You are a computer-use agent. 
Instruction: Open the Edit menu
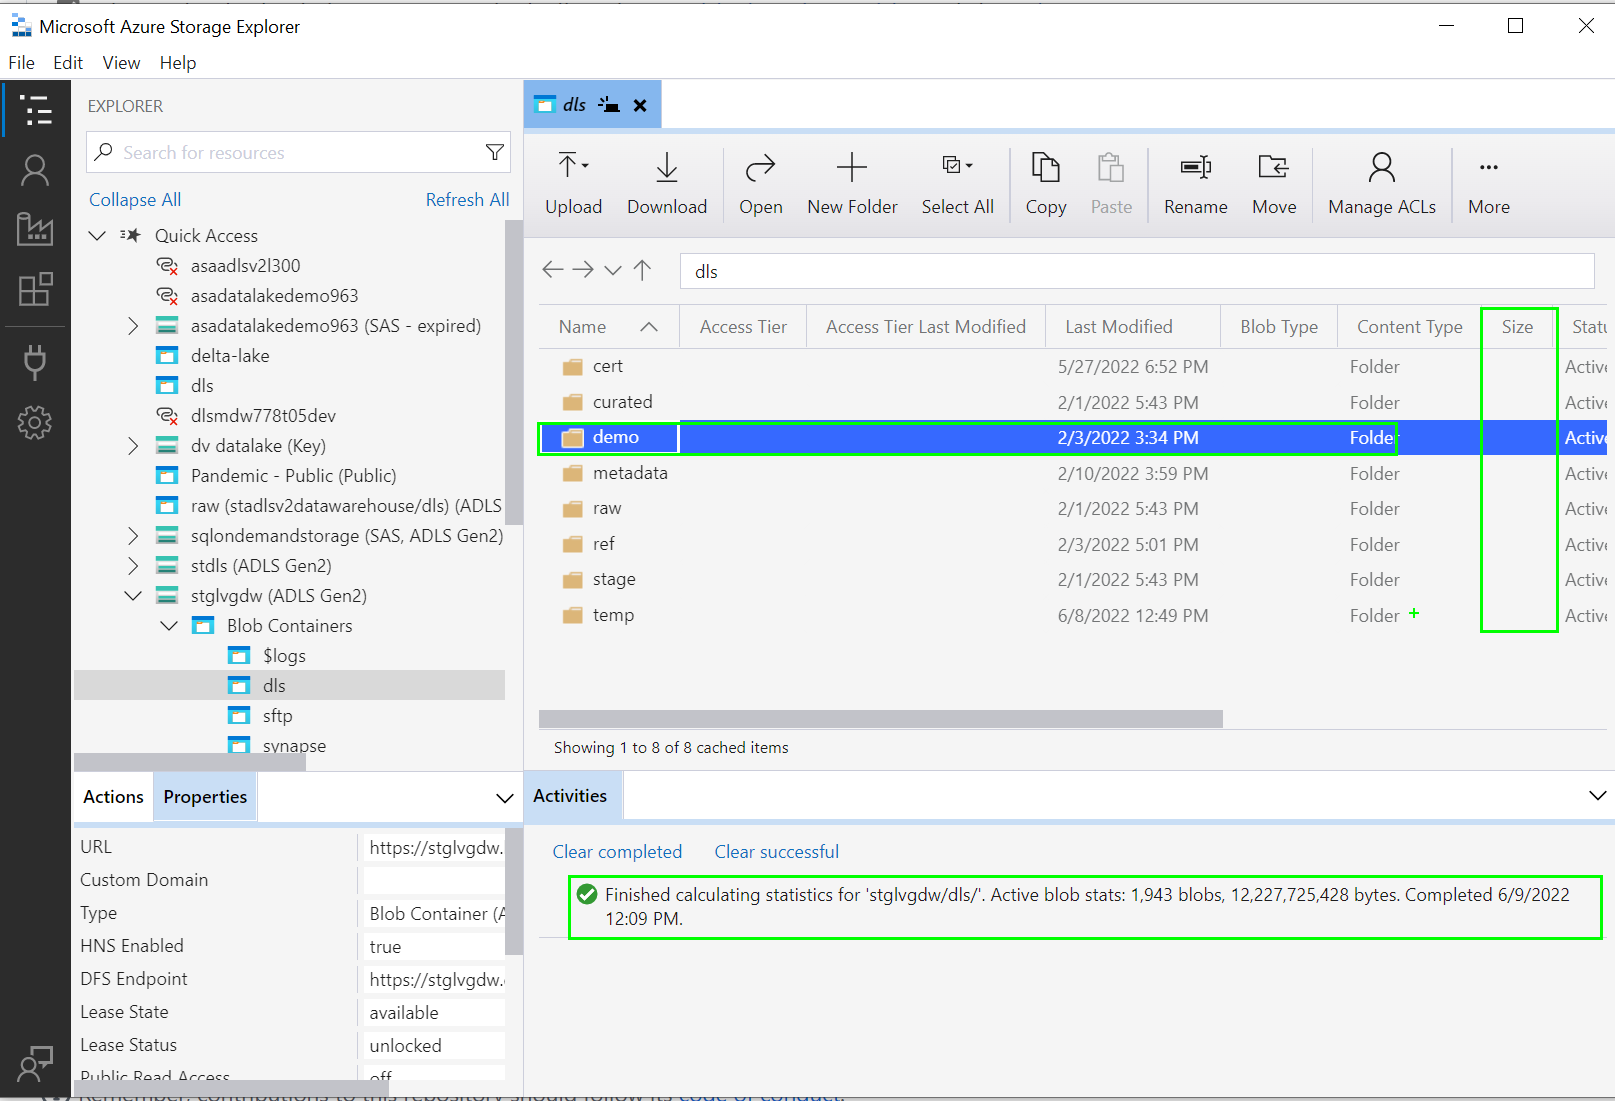68,63
